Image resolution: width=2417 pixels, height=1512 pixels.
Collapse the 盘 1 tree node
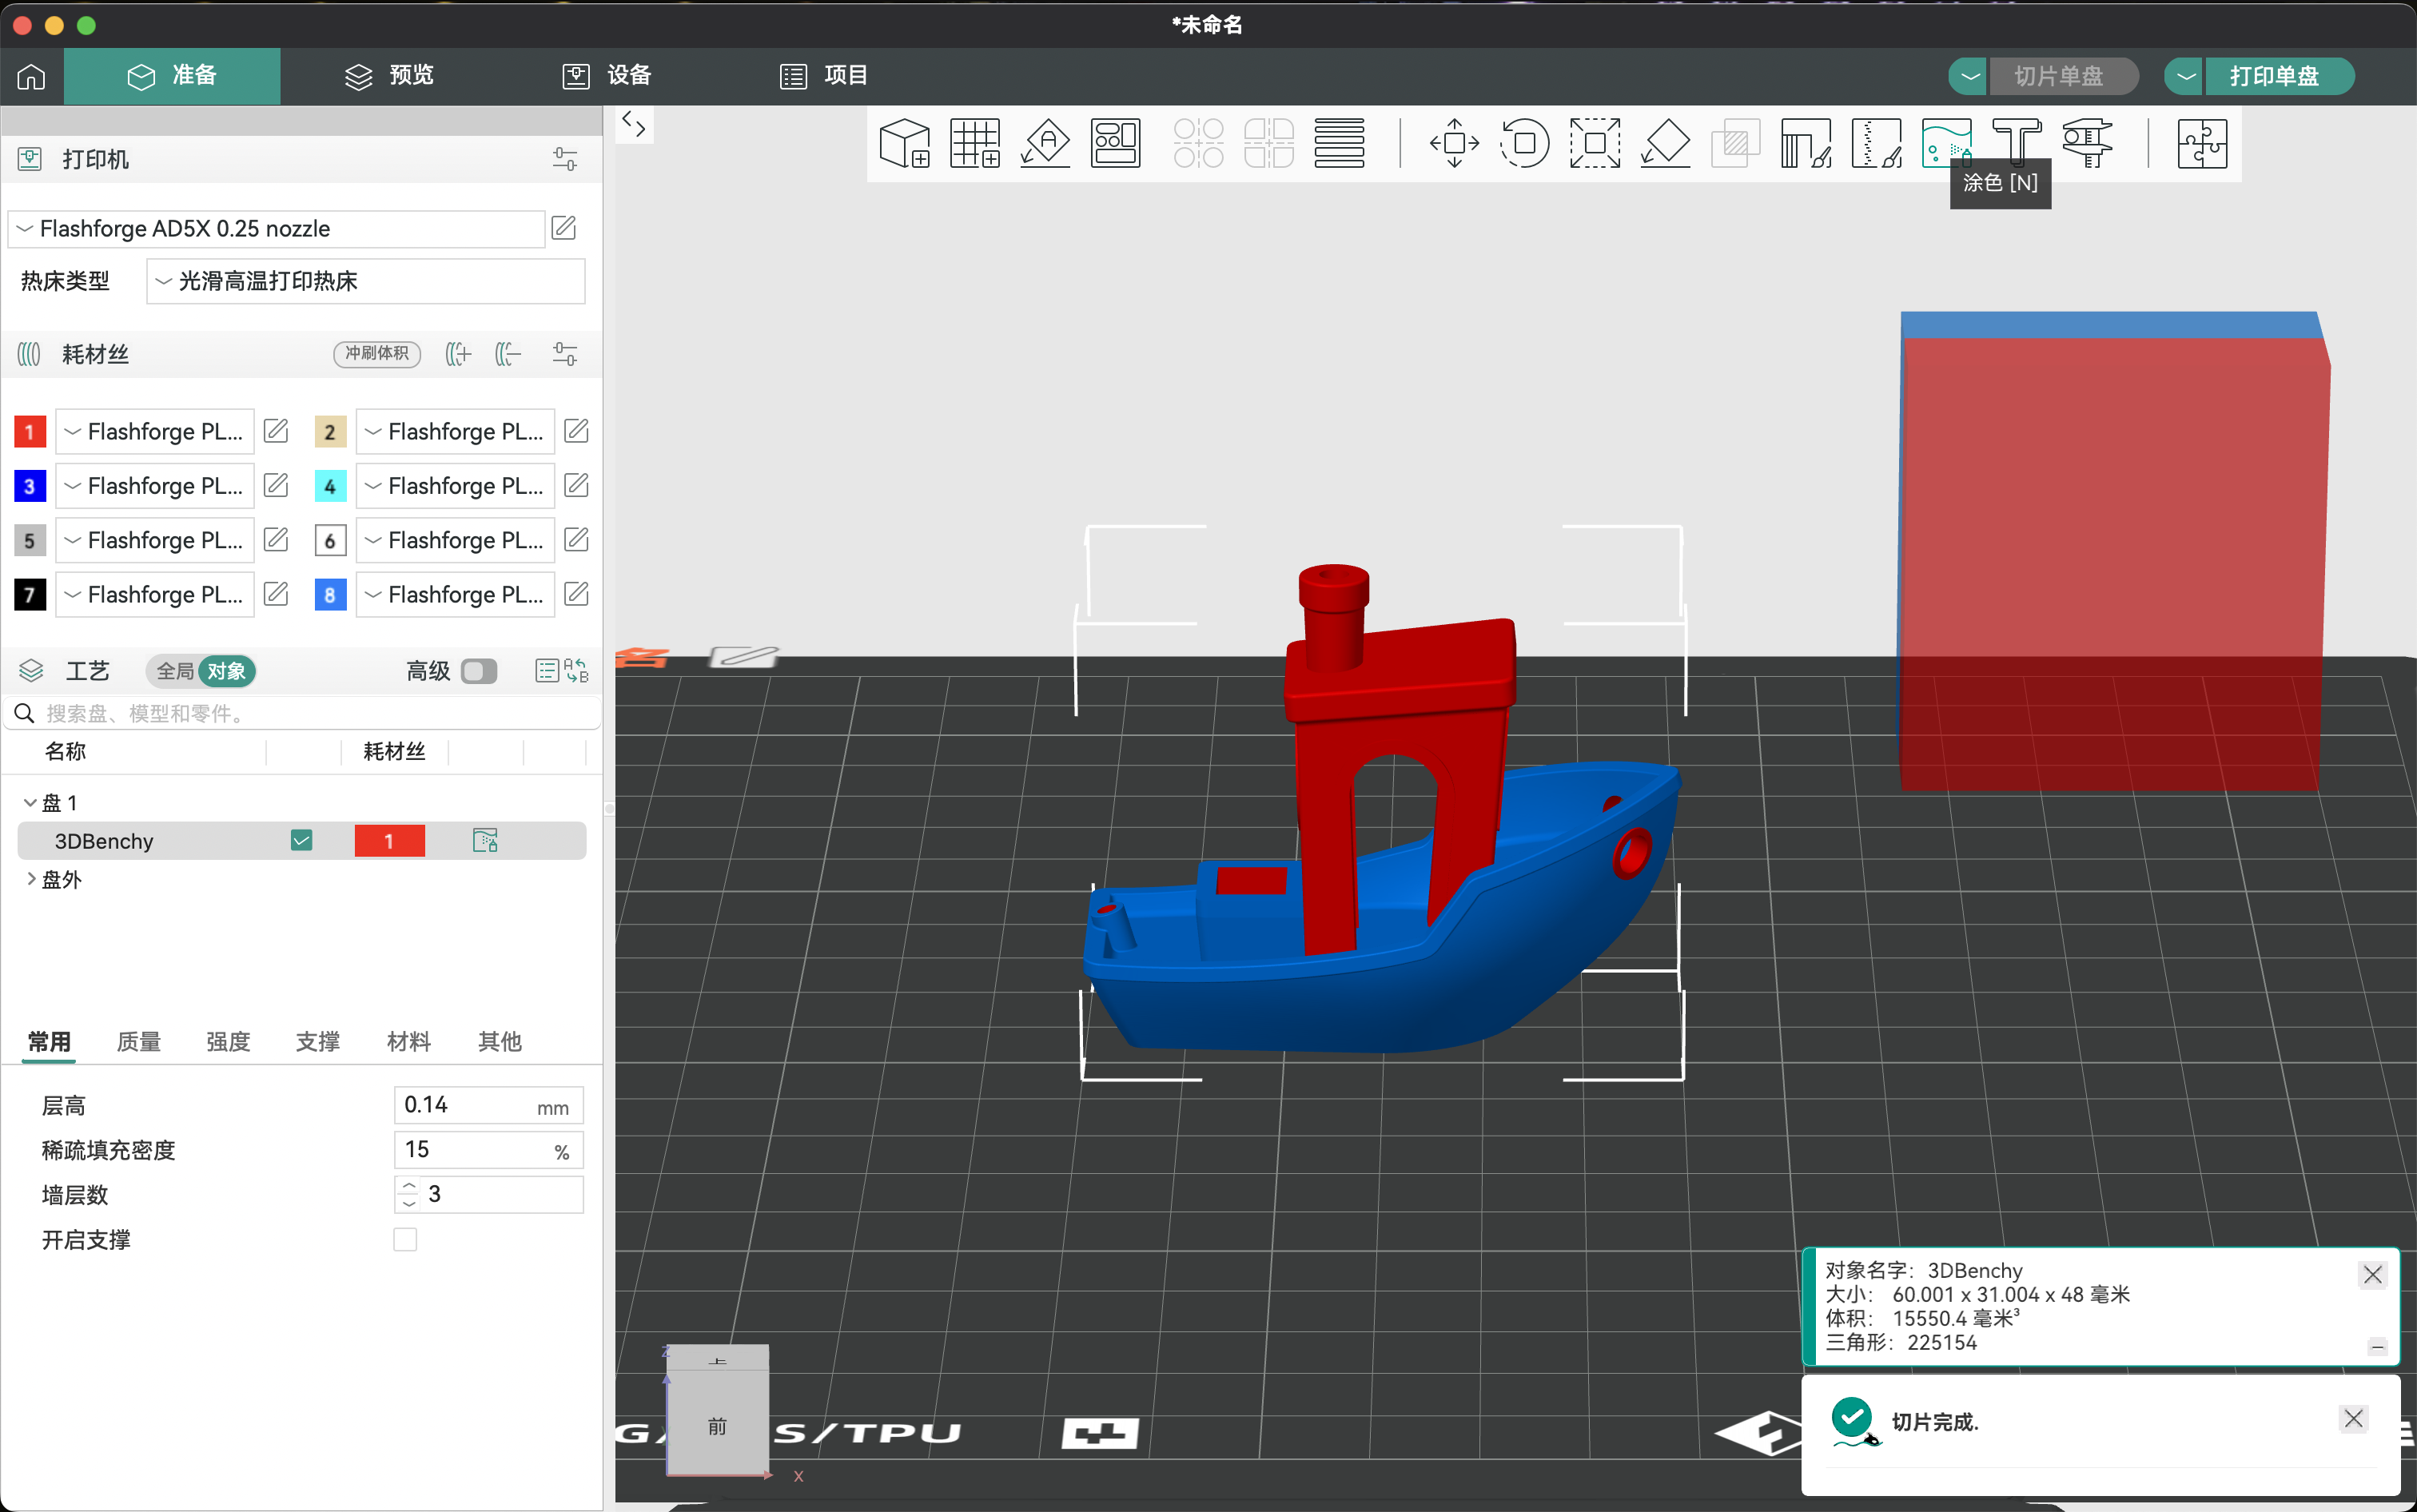pyautogui.click(x=30, y=803)
